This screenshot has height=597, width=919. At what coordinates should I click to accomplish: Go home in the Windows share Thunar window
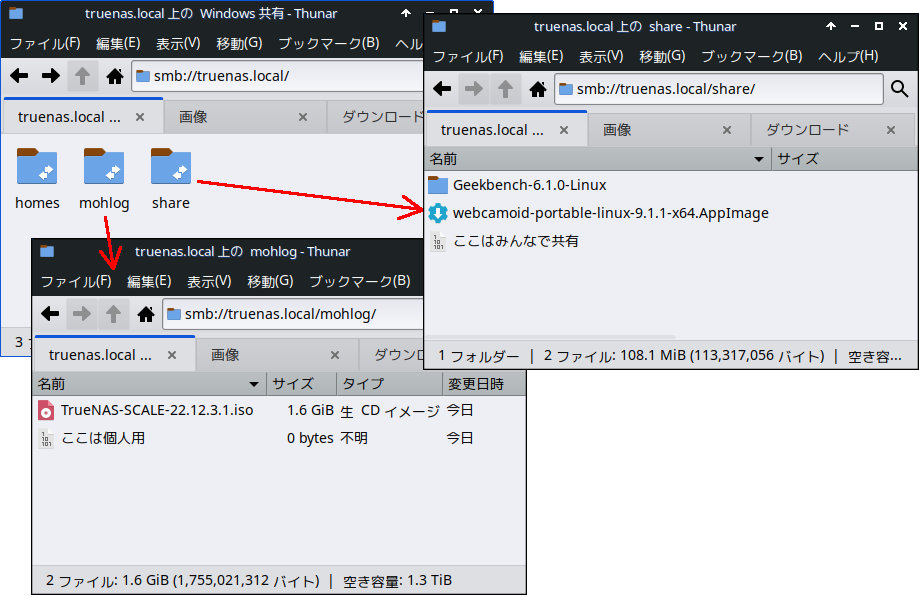(115, 76)
